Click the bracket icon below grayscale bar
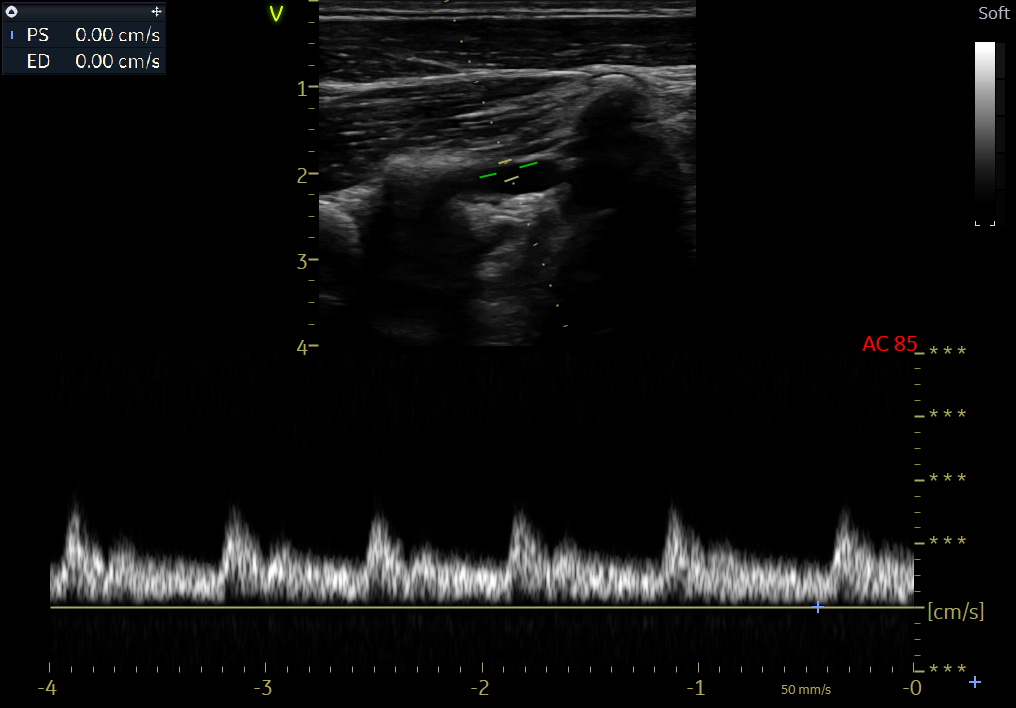 [985, 223]
